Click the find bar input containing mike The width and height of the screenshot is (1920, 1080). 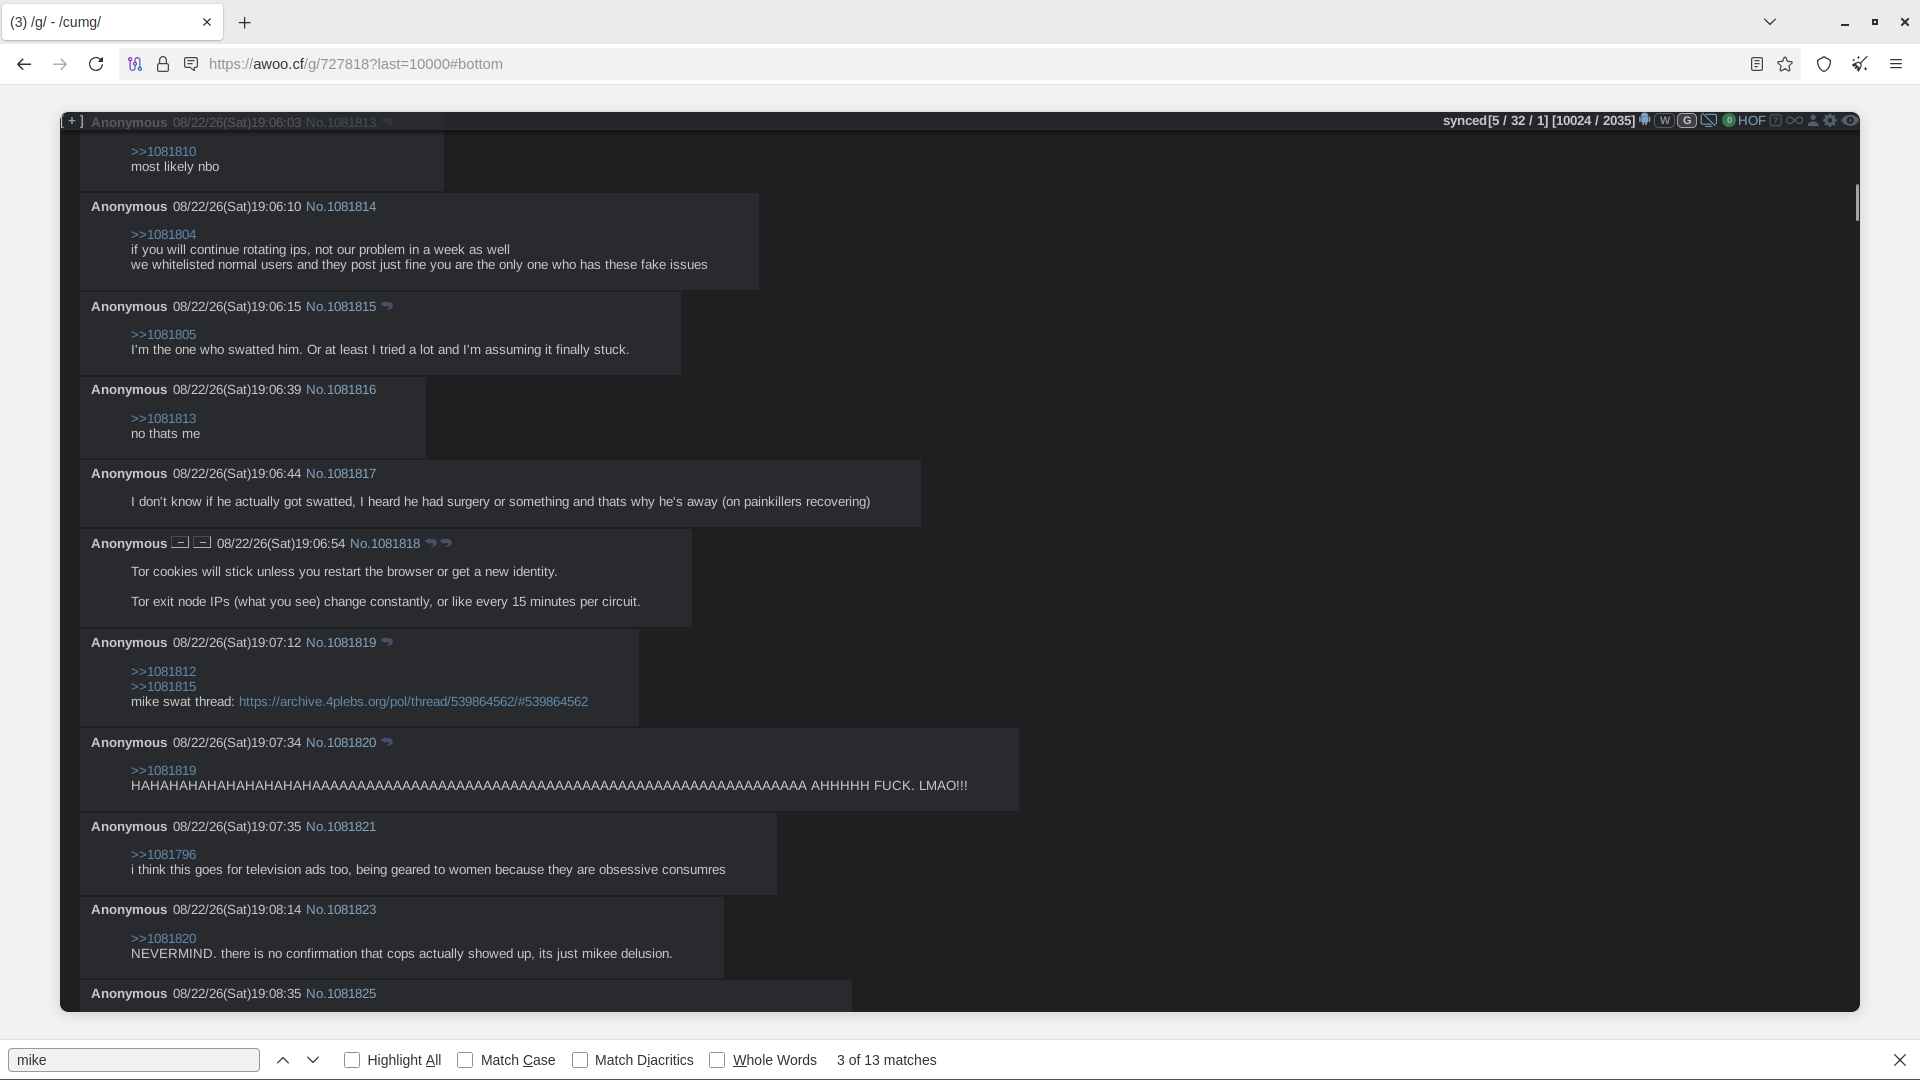click(x=134, y=1060)
